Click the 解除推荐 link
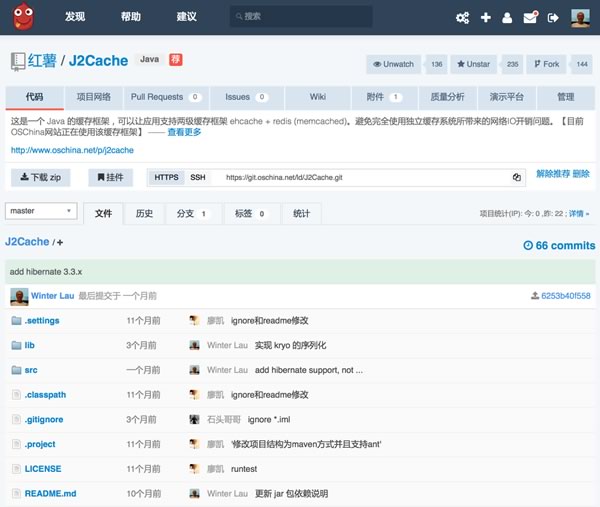 coord(553,174)
